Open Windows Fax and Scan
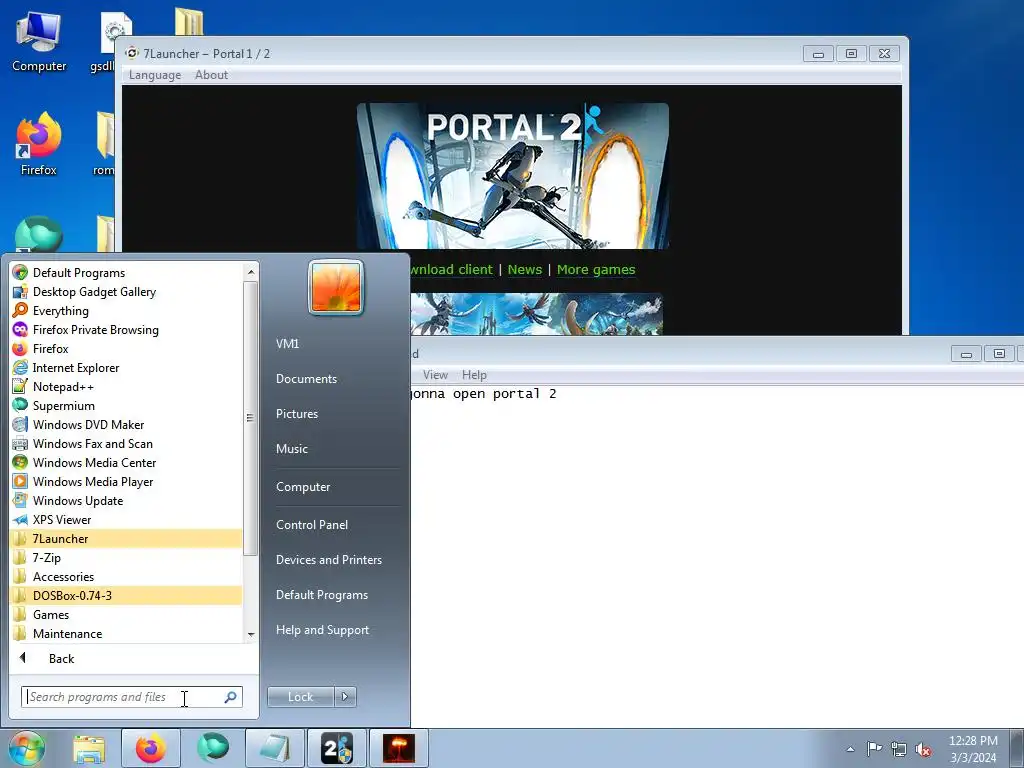 coord(127,443)
